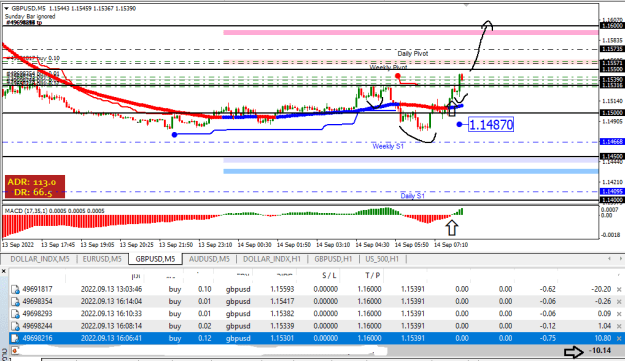Close order 49698216 using its row X

(619, 339)
